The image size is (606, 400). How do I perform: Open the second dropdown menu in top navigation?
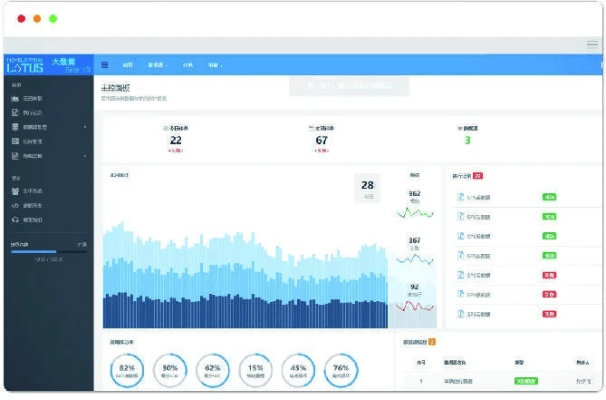[157, 66]
